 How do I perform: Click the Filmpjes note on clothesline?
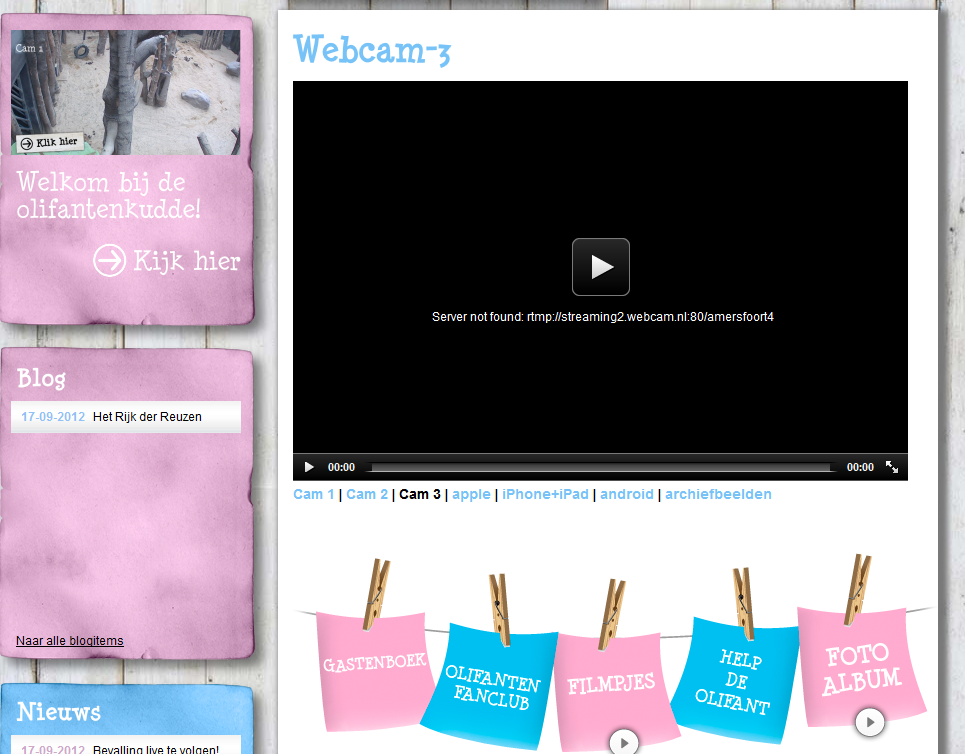[610, 685]
